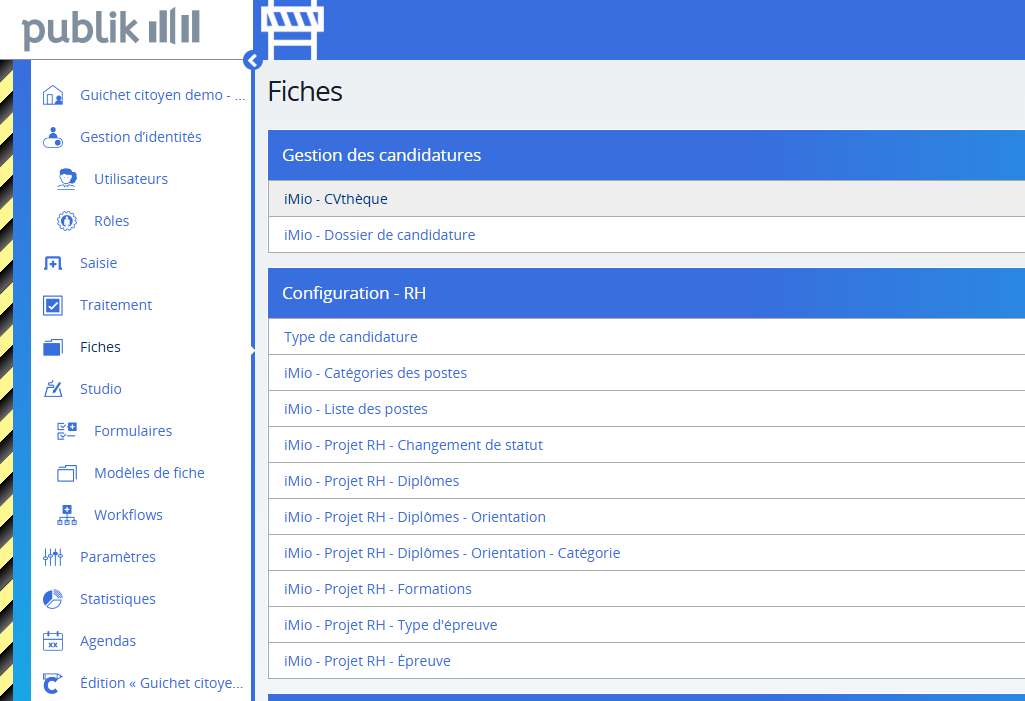Select the Utilisateurs user icon
The width and height of the screenshot is (1025, 701).
point(66,178)
